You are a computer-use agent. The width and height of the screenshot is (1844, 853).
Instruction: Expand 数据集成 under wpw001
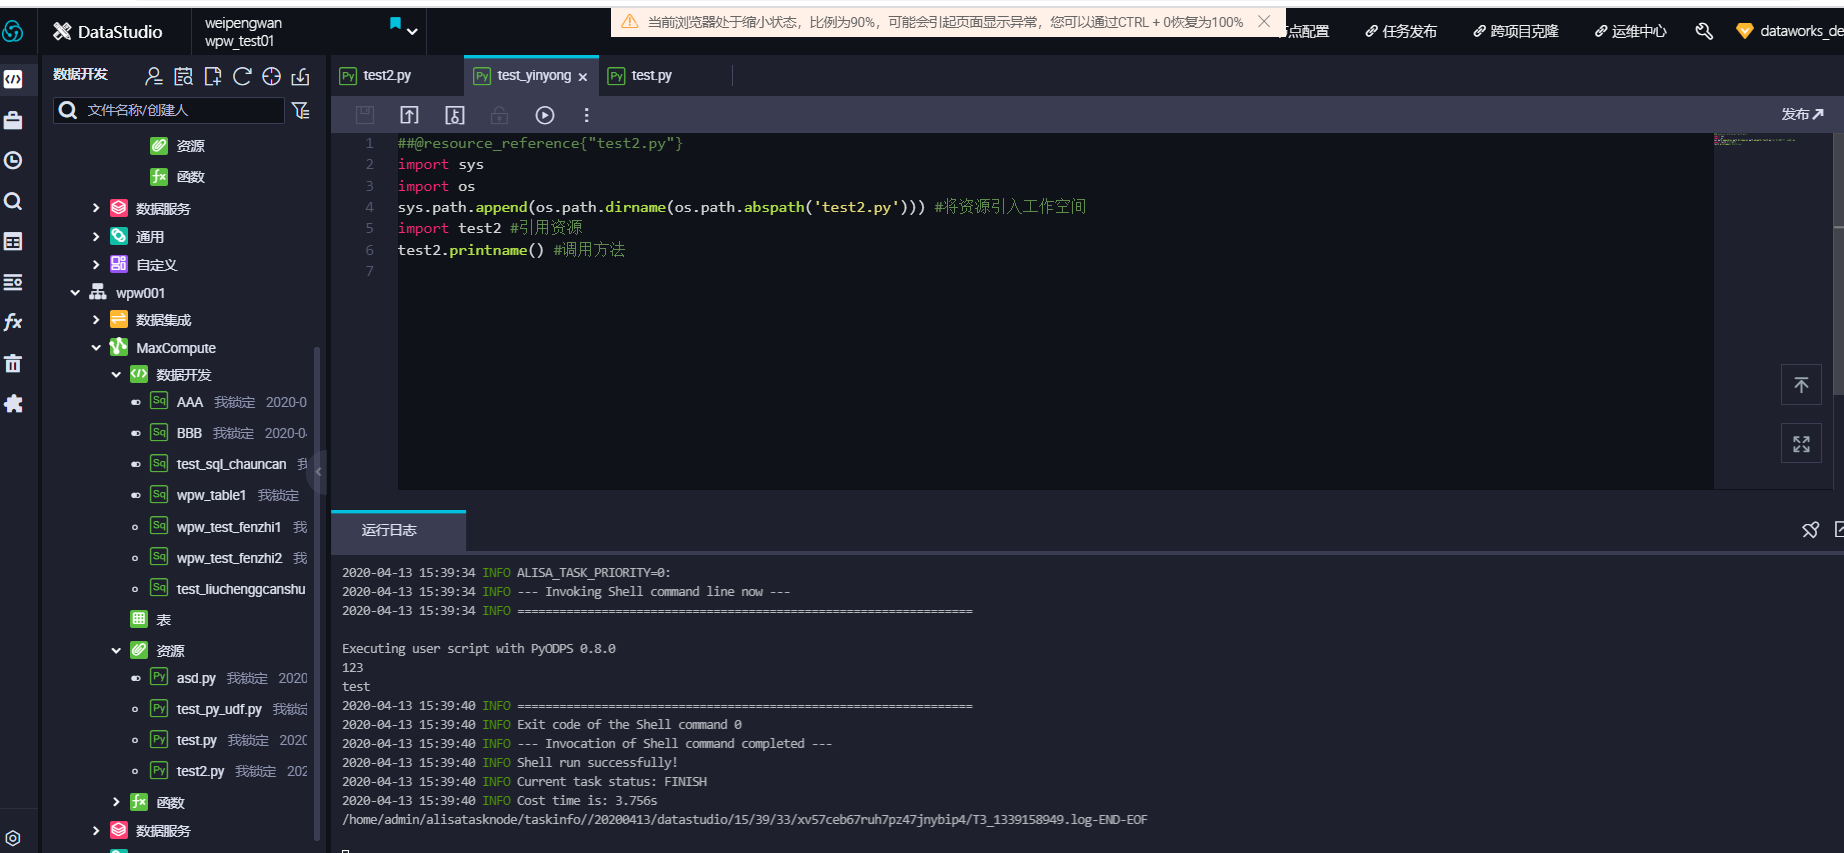96,320
